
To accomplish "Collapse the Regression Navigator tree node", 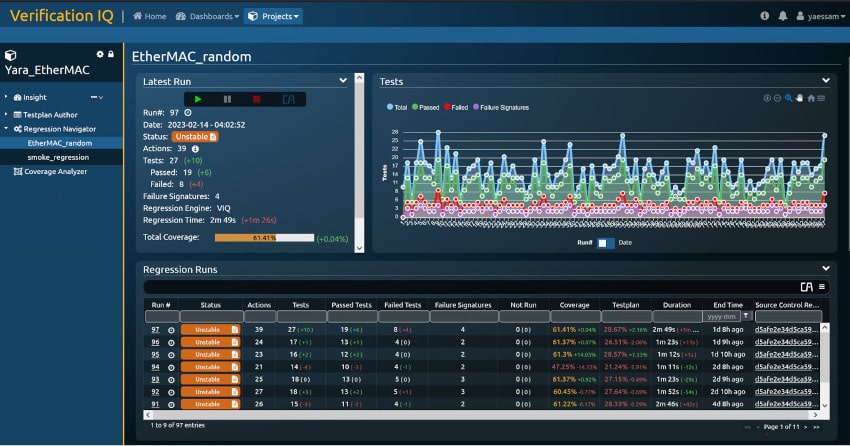I will point(5,129).
